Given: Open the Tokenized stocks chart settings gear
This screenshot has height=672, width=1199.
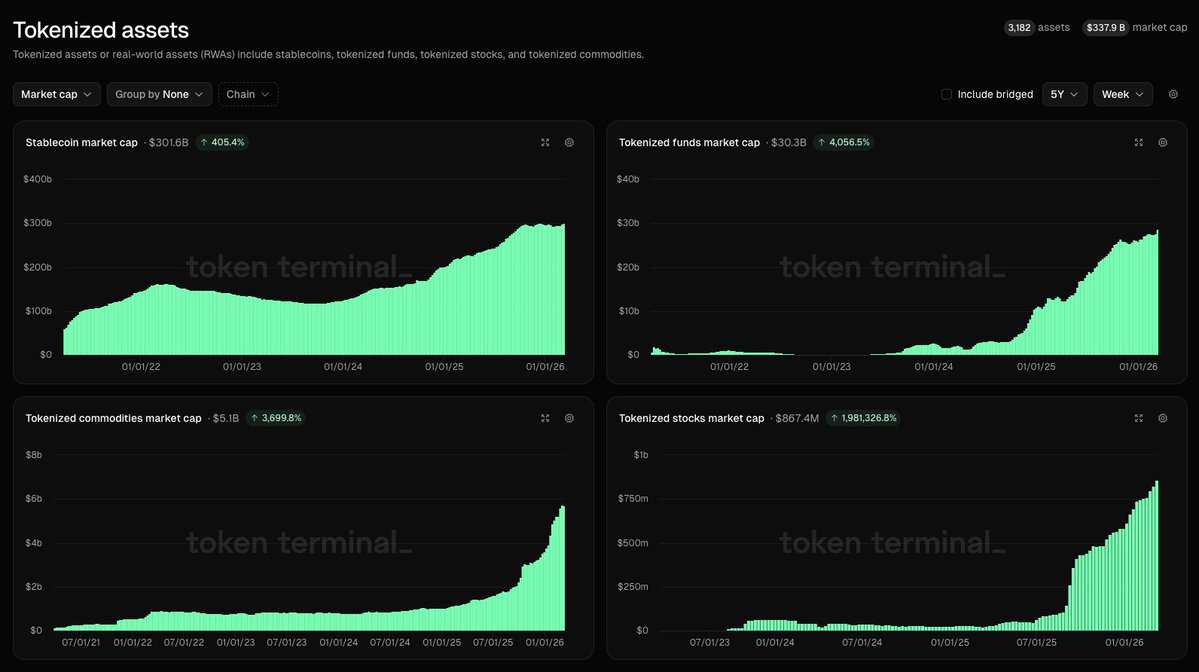Looking at the screenshot, I should (1162, 418).
